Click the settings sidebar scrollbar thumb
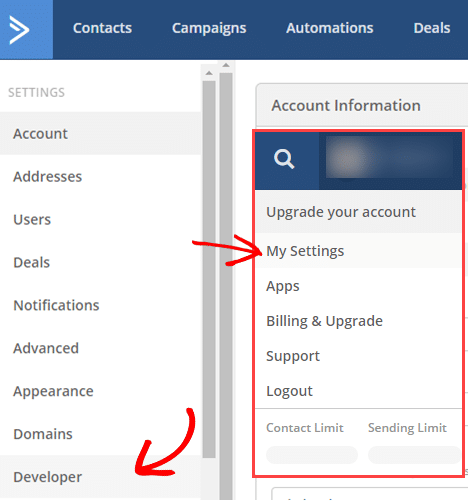This screenshot has height=501, width=471. pyautogui.click(x=209, y=269)
